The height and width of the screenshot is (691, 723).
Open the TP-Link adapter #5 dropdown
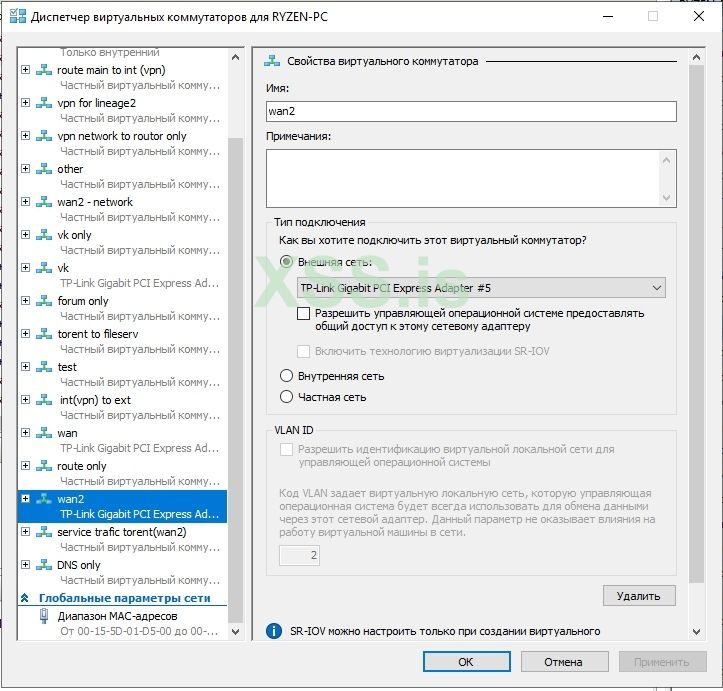click(x=481, y=288)
